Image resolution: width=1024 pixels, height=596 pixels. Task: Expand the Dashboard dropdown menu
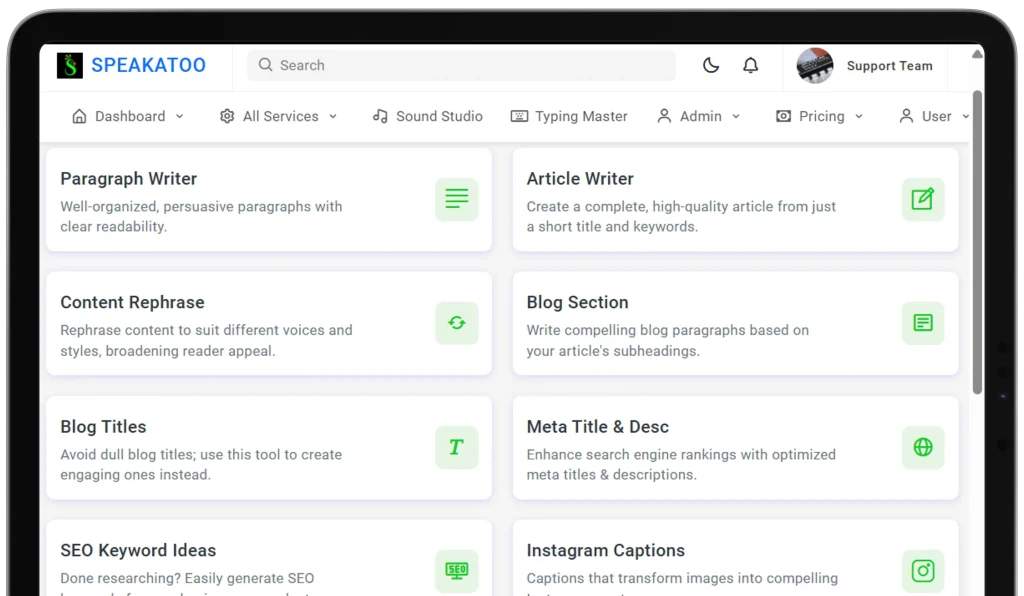click(x=128, y=116)
